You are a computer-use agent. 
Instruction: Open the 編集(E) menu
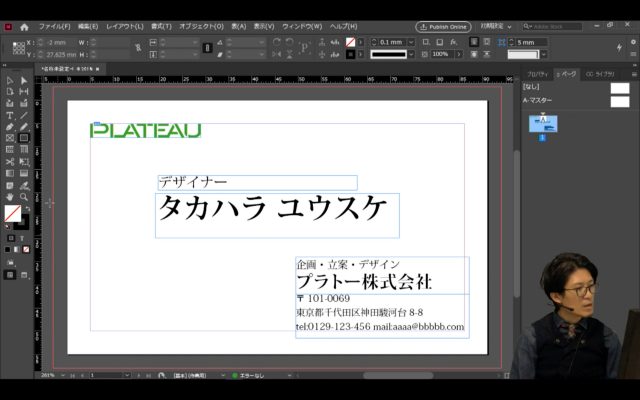(x=88, y=27)
